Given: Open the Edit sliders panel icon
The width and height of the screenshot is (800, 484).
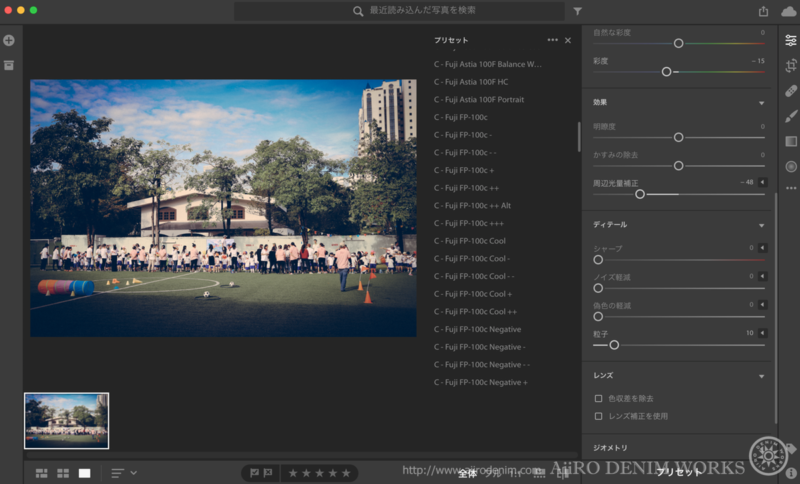Looking at the screenshot, I should point(791,40).
